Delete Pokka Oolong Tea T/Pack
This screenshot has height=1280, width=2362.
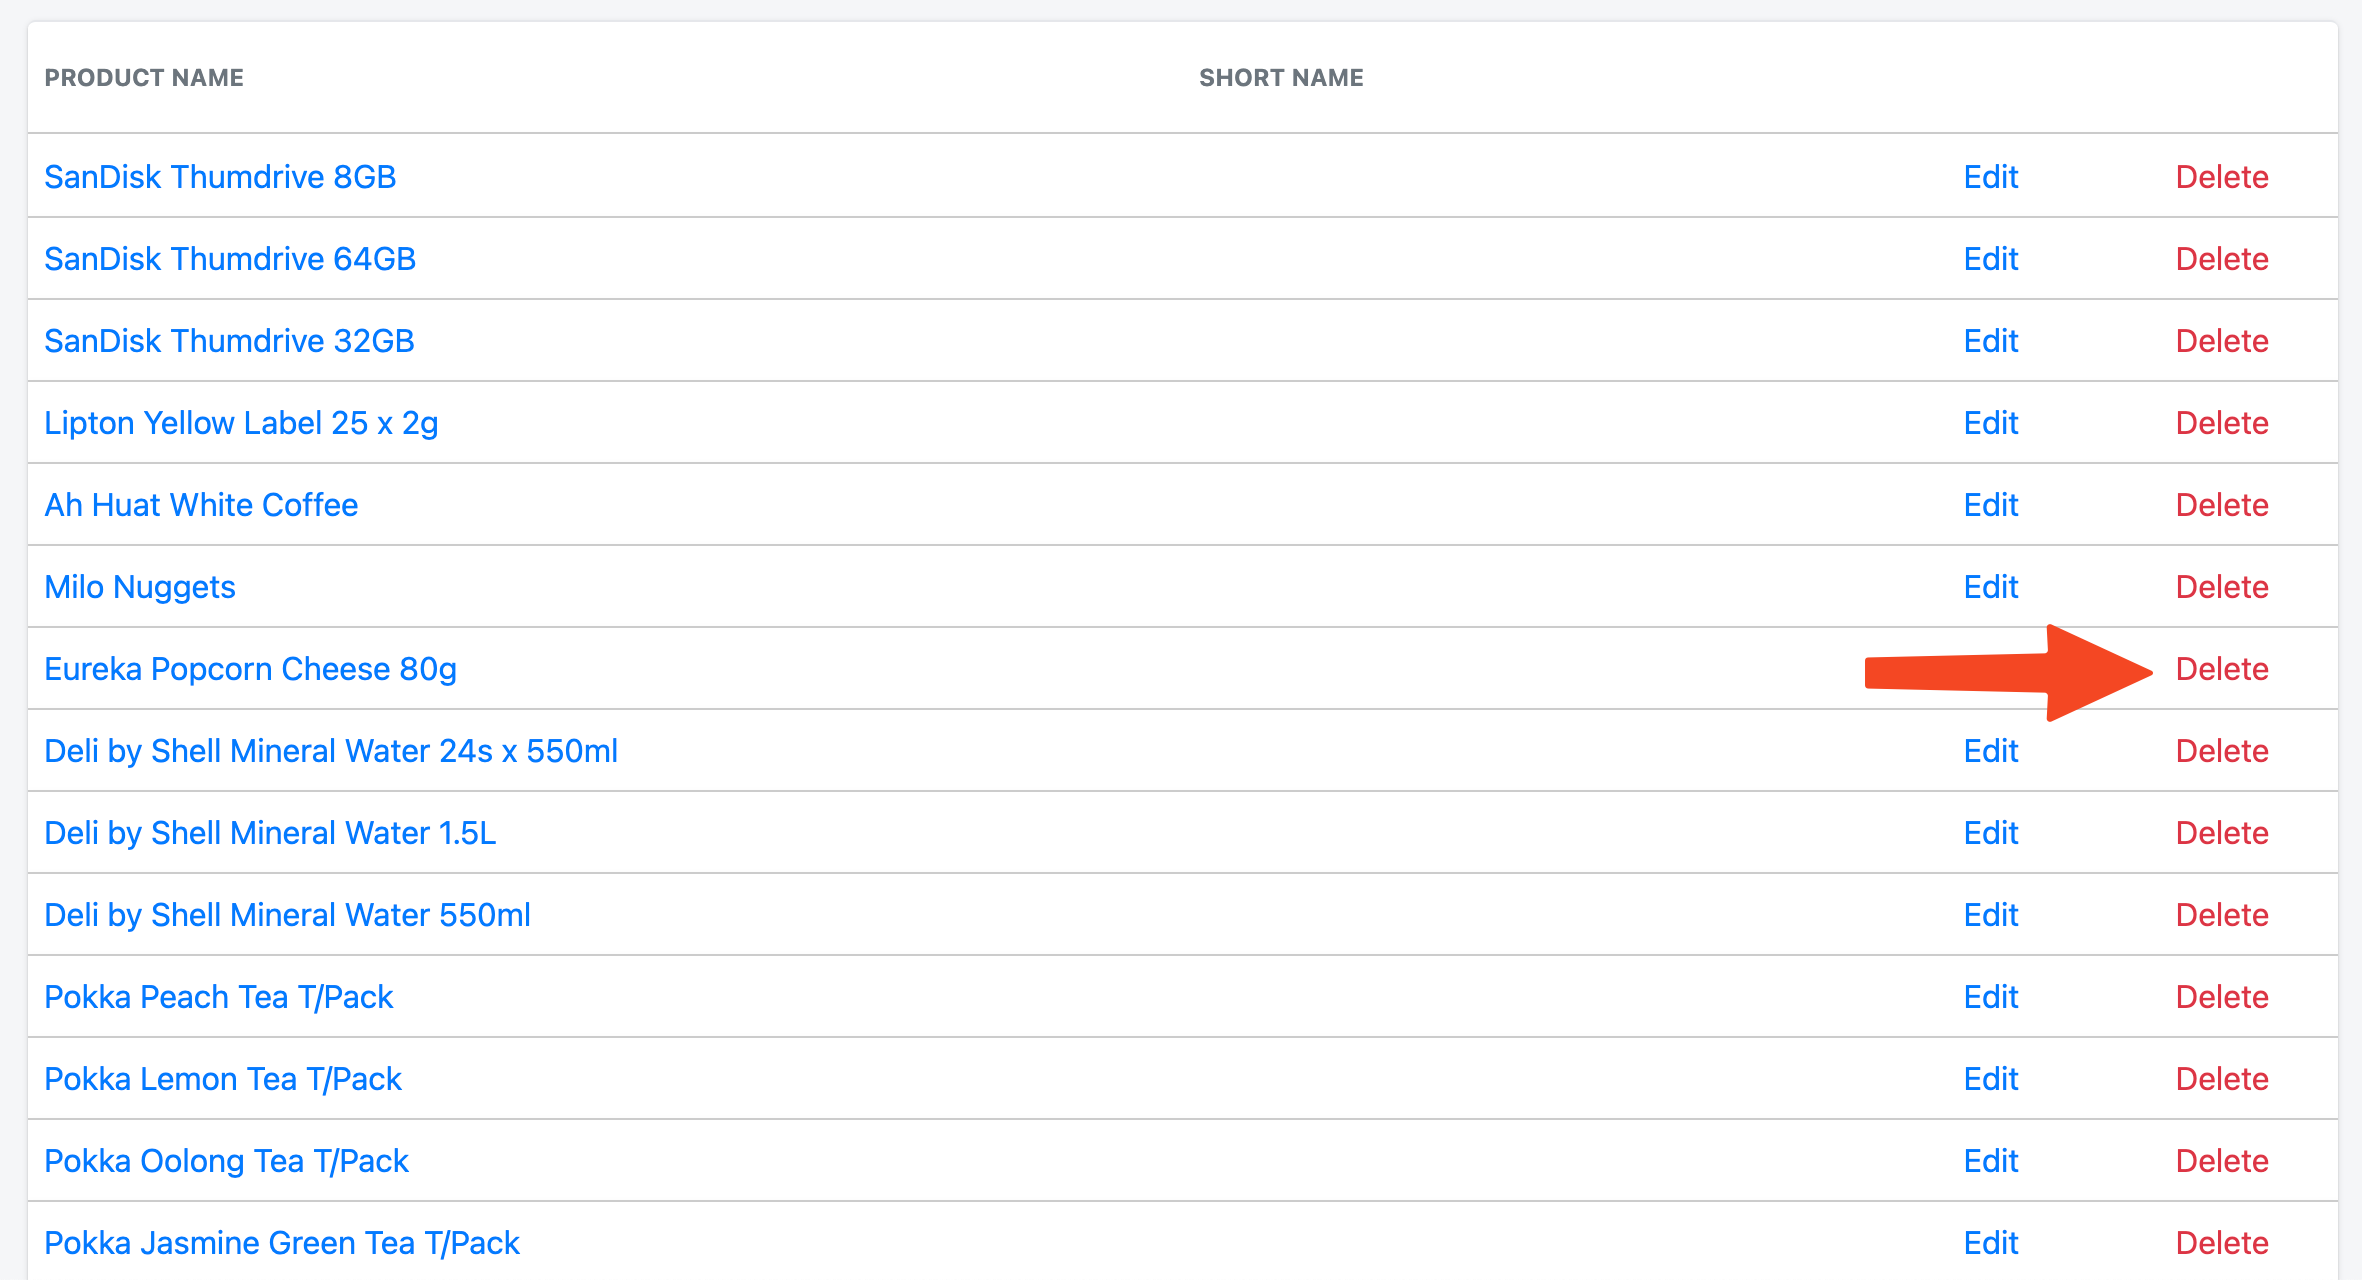coord(2222,1161)
